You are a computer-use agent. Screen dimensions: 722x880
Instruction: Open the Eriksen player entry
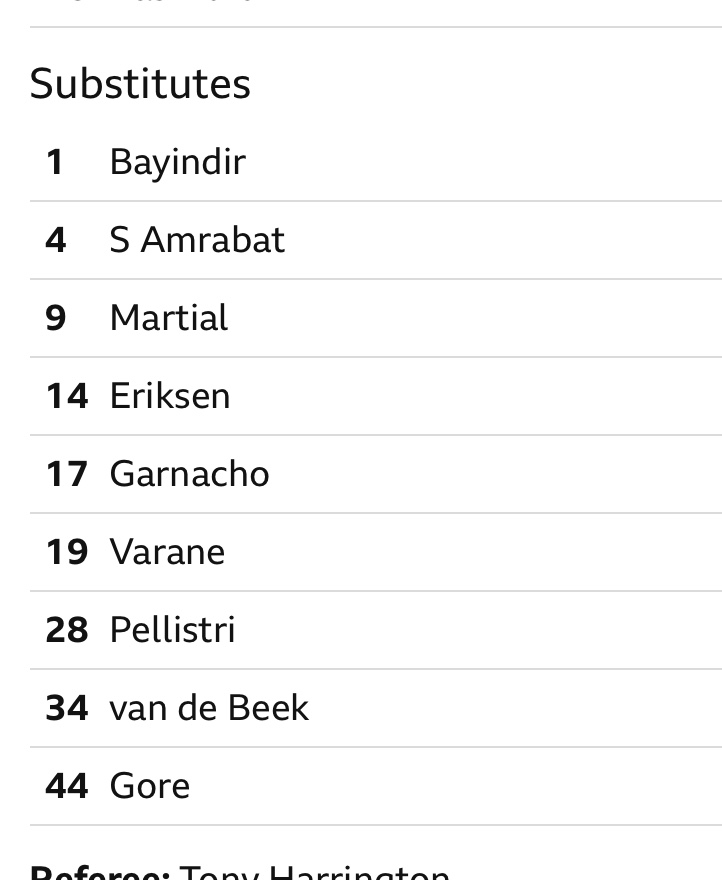pyautogui.click(x=170, y=396)
